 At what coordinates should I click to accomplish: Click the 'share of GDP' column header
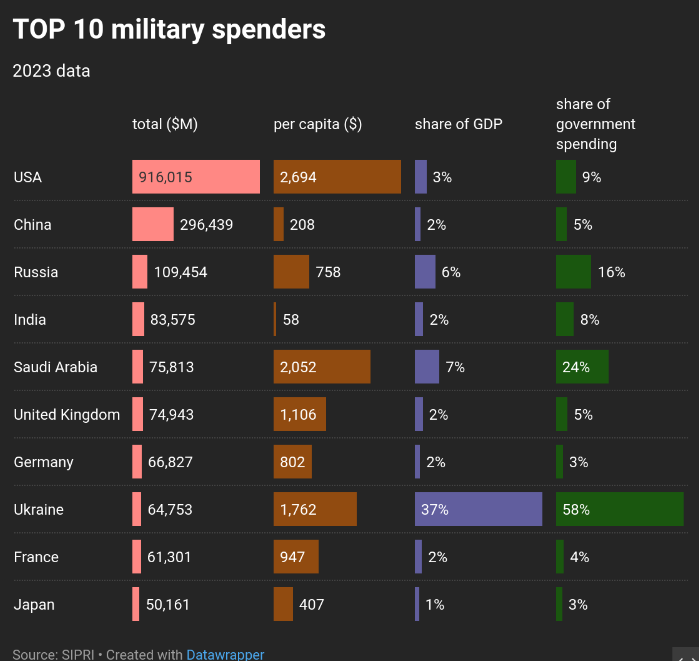coord(458,124)
